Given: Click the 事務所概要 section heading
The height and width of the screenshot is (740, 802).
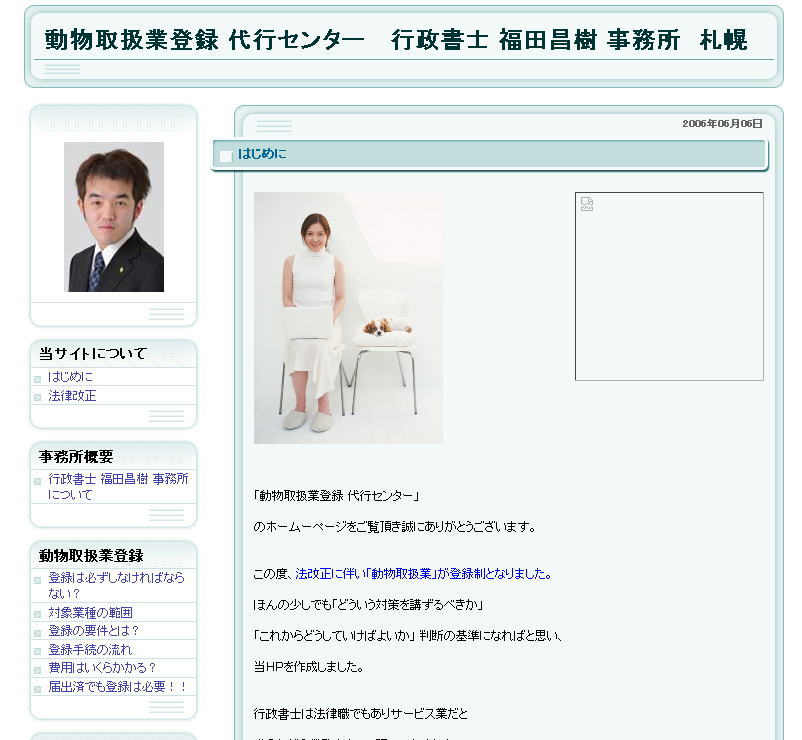Looking at the screenshot, I should tap(76, 456).
